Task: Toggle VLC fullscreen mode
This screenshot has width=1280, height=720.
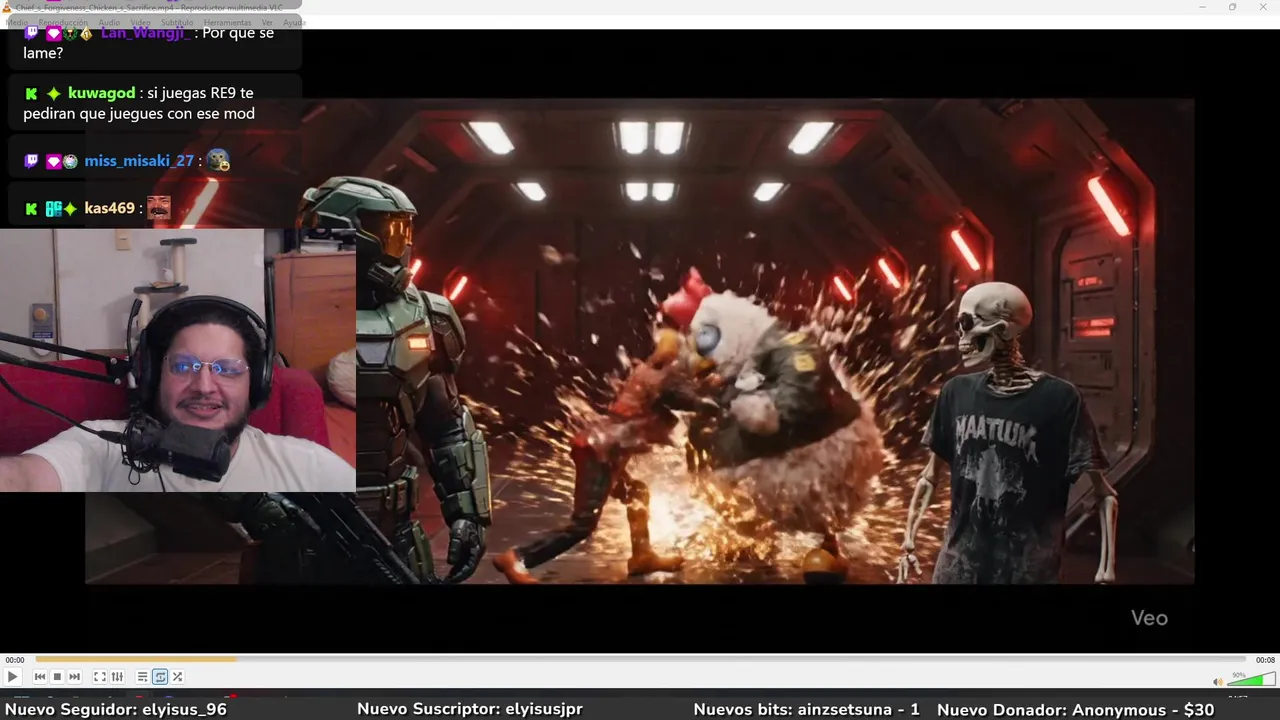Action: click(x=100, y=677)
